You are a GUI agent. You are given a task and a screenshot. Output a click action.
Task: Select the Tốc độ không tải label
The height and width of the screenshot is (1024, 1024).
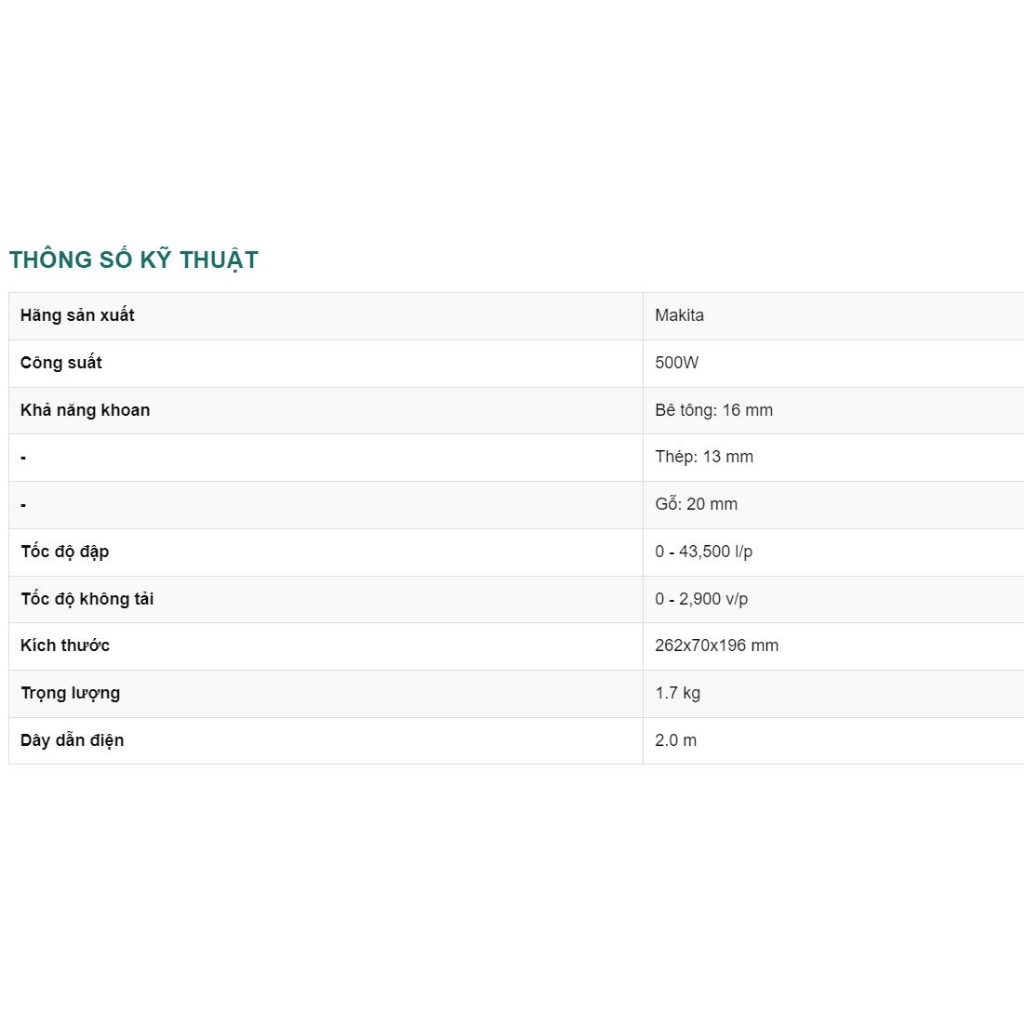tap(87, 599)
